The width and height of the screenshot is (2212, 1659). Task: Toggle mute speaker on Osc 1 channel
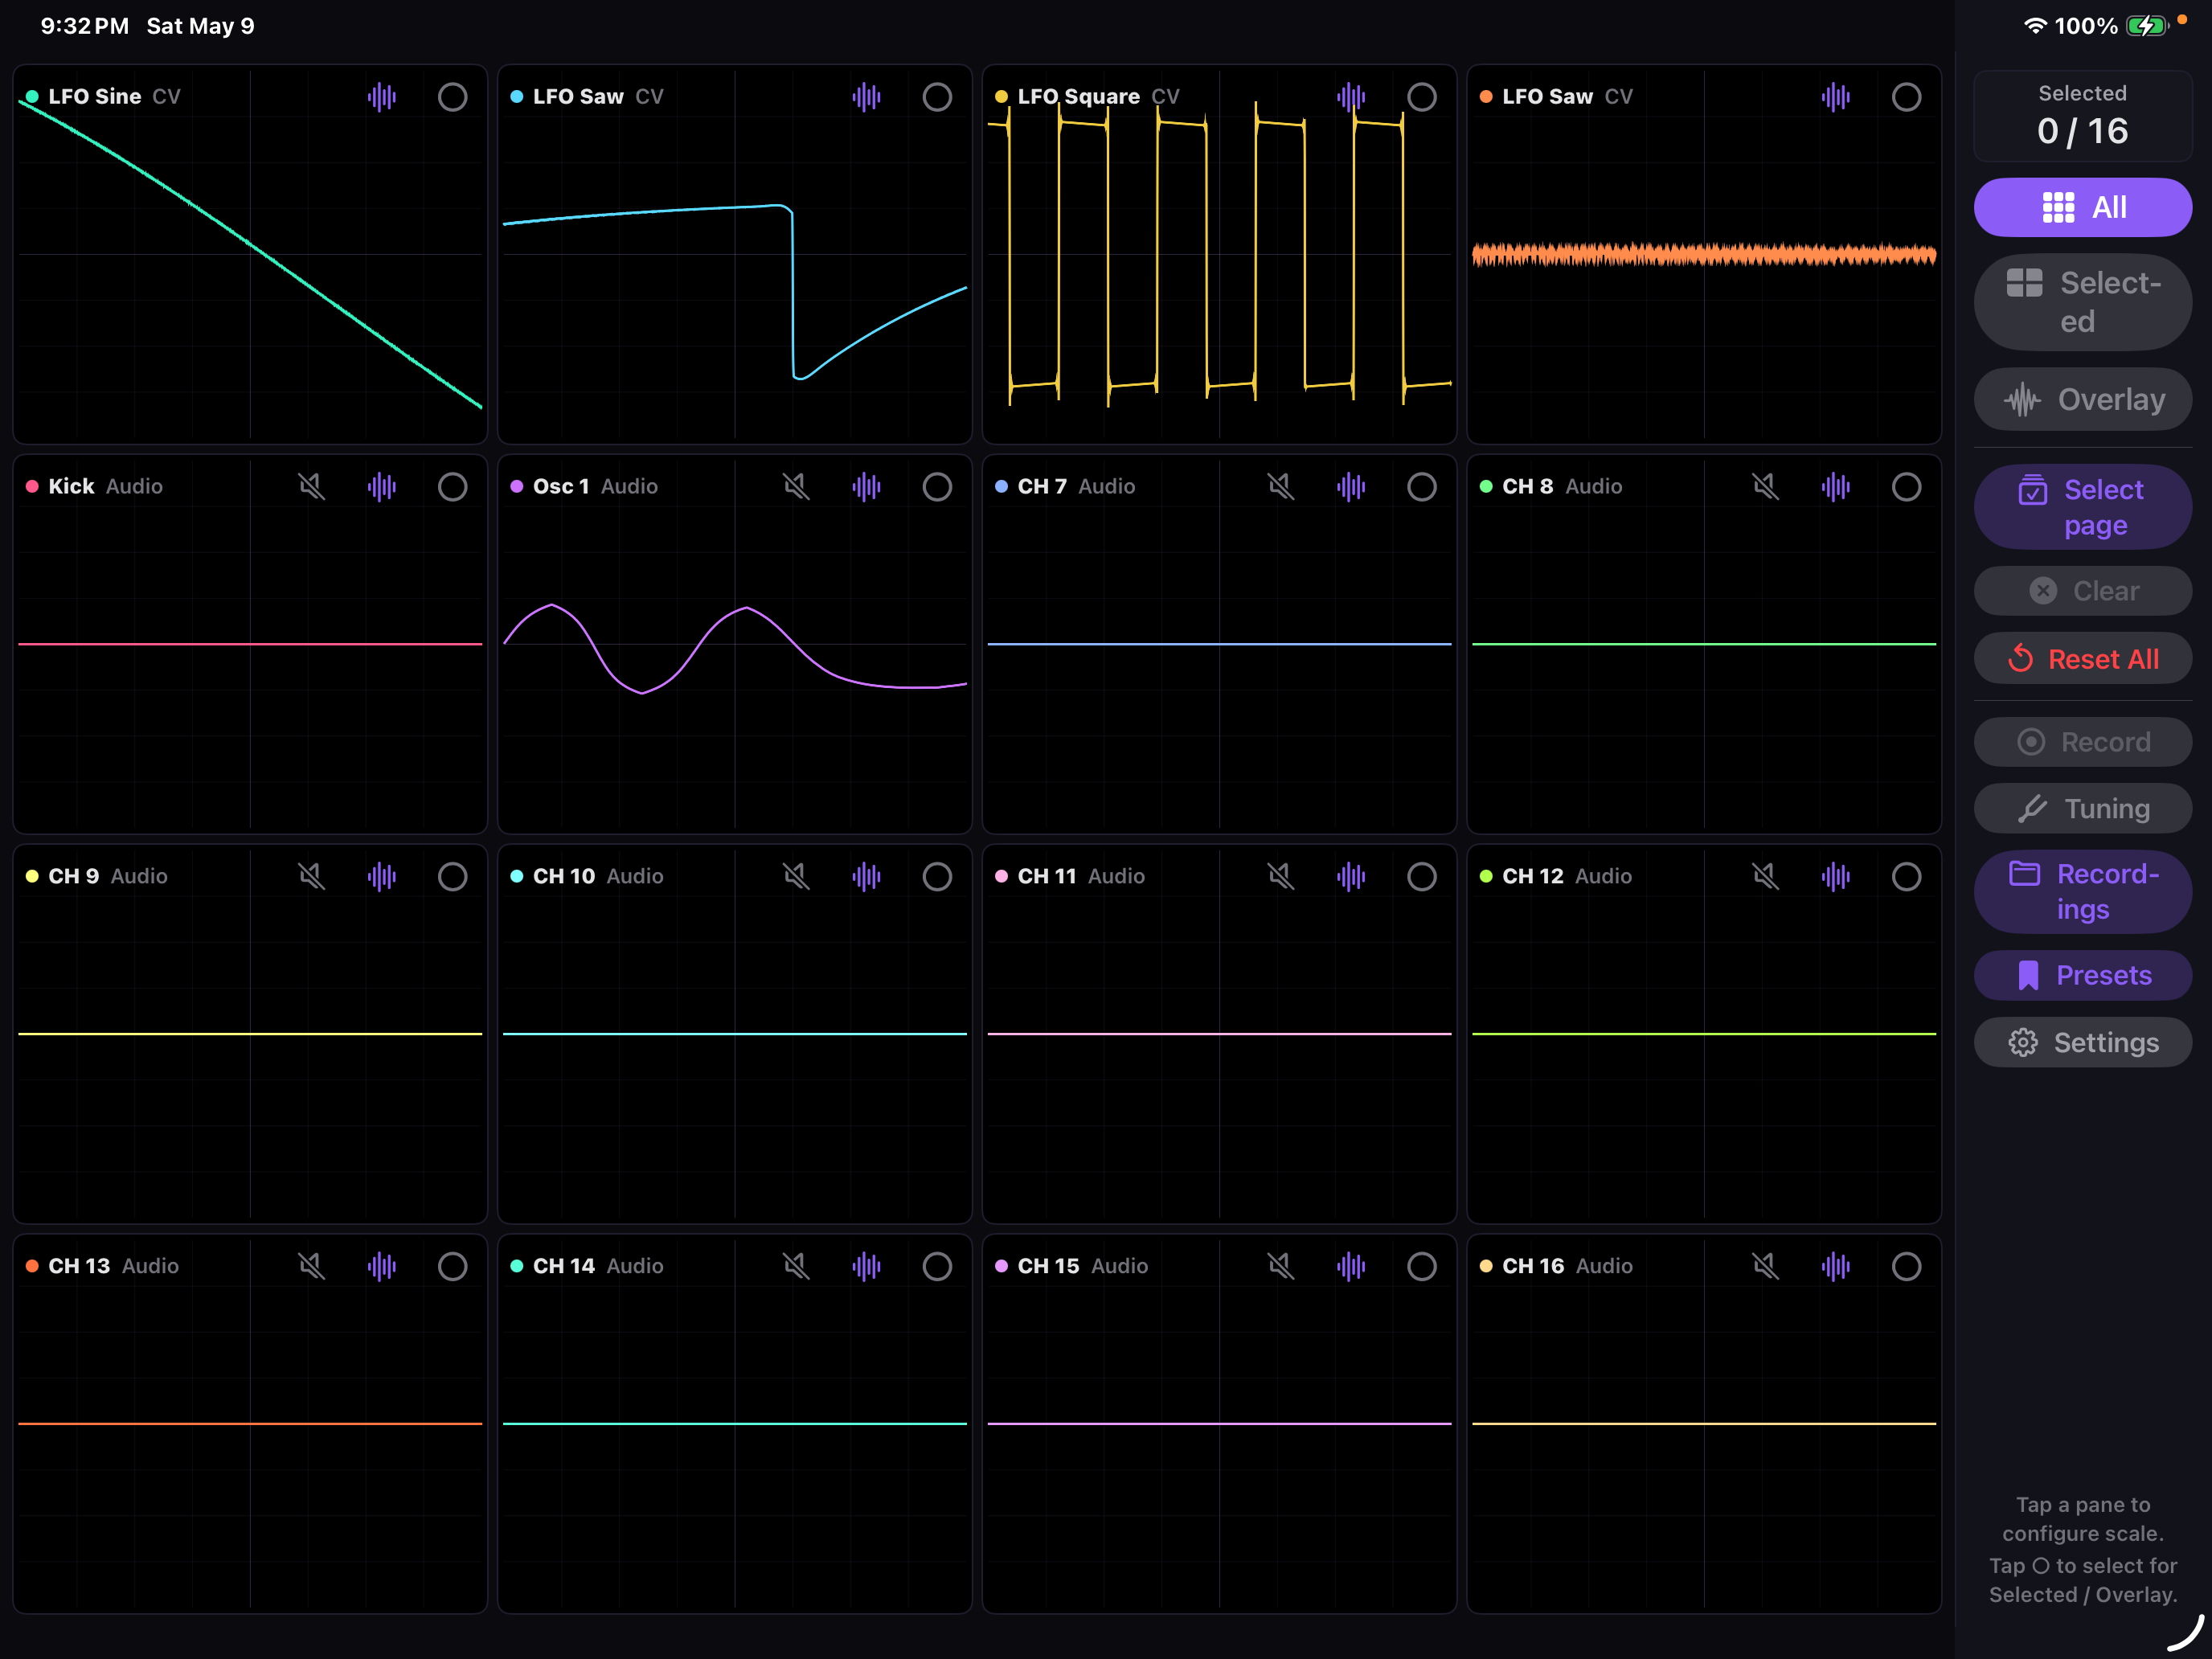796,487
